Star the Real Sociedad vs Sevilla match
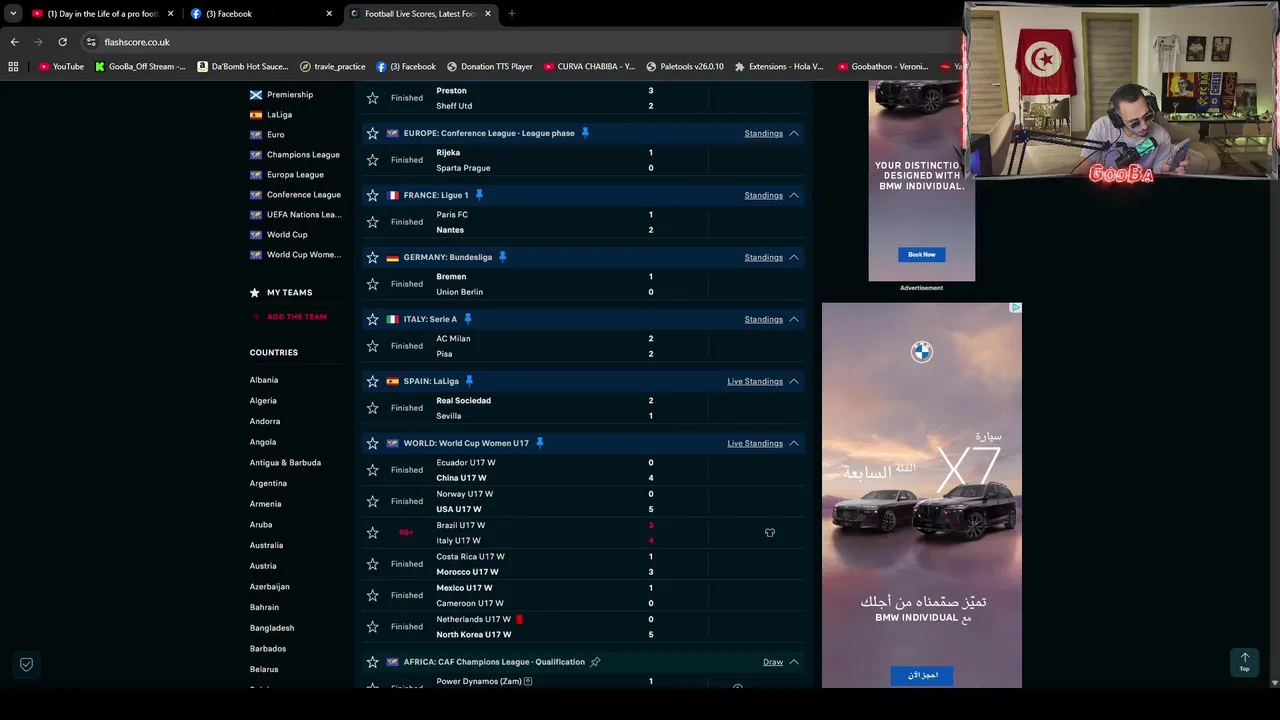Viewport: 1280px width, 720px height. [x=372, y=408]
